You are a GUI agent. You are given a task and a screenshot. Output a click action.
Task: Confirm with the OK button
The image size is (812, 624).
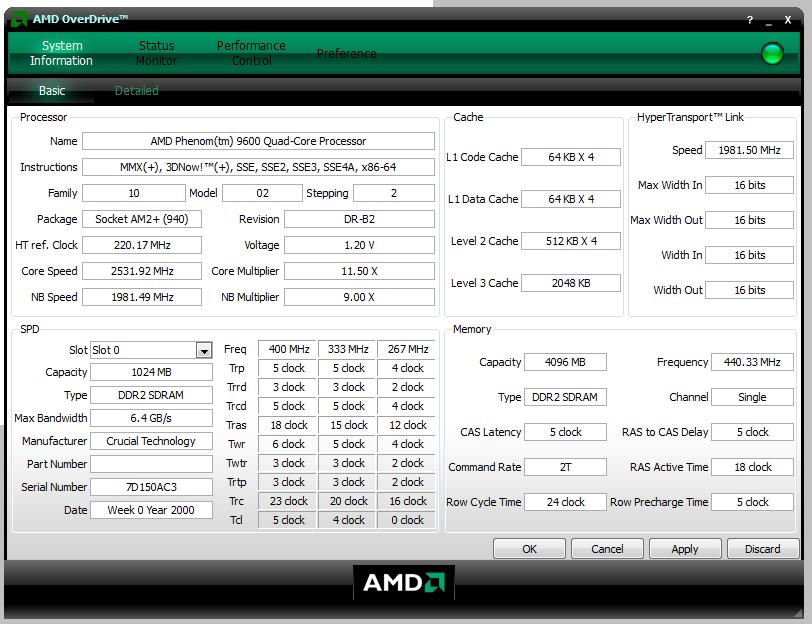pos(529,549)
